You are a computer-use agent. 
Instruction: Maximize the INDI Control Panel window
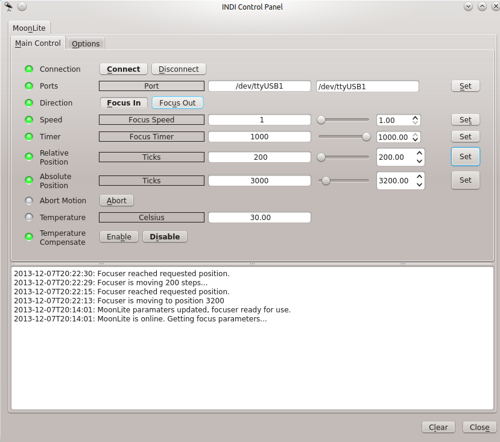(x=482, y=6)
